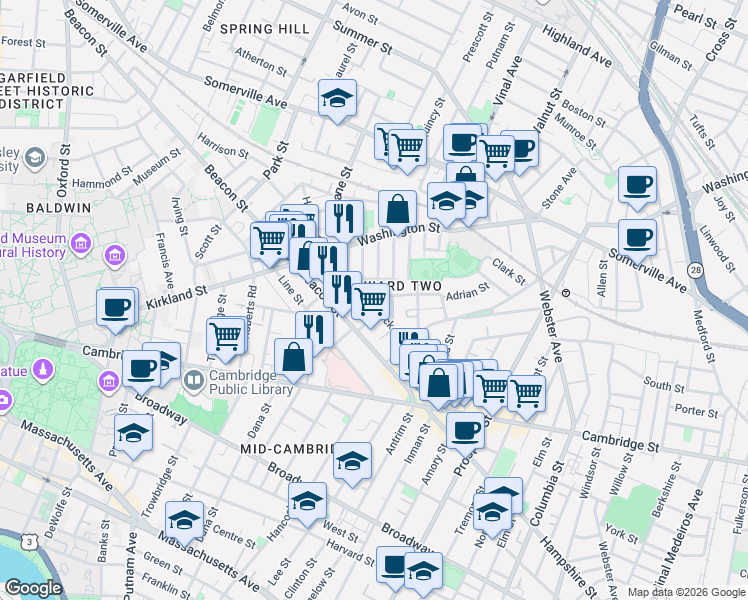Image resolution: width=748 pixels, height=600 pixels.
Task: Click the Google logo
Action: 33,588
